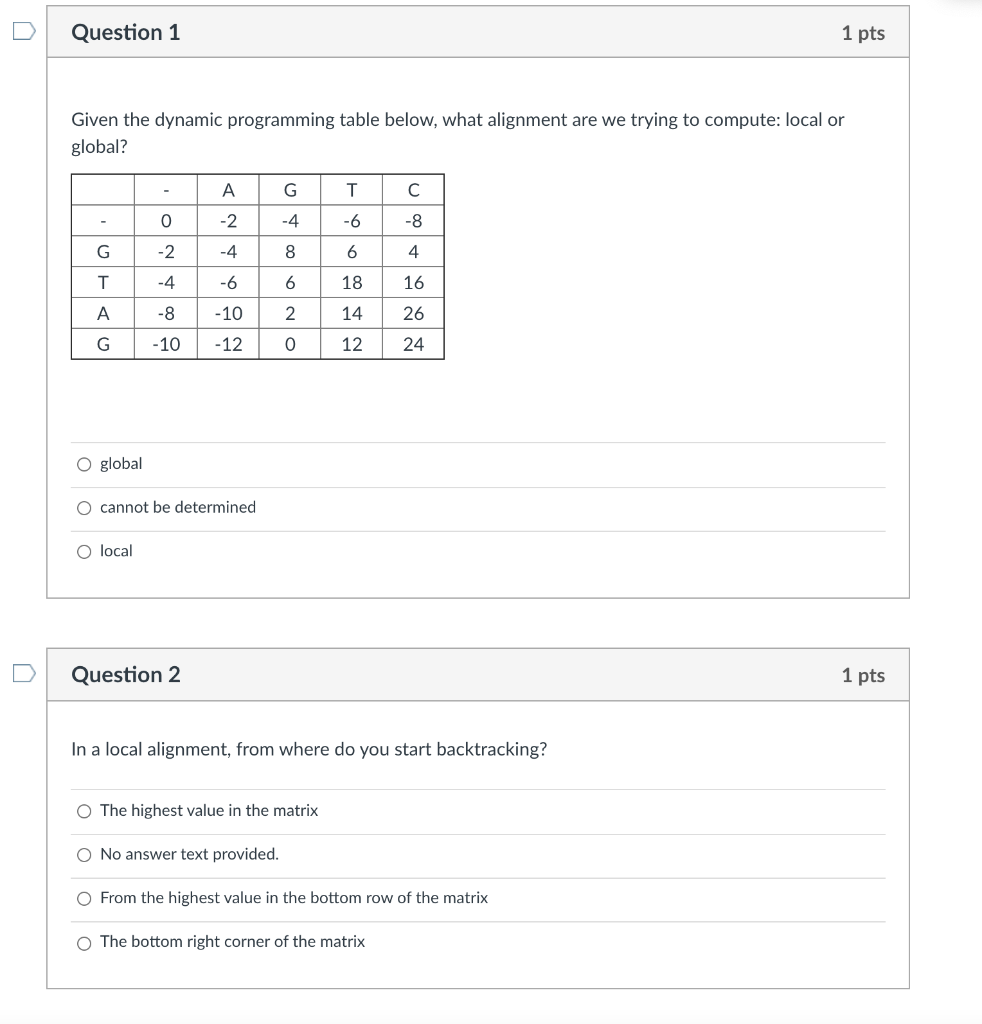This screenshot has width=982, height=1024.
Task: Click the column header A in the table
Action: (x=227, y=189)
